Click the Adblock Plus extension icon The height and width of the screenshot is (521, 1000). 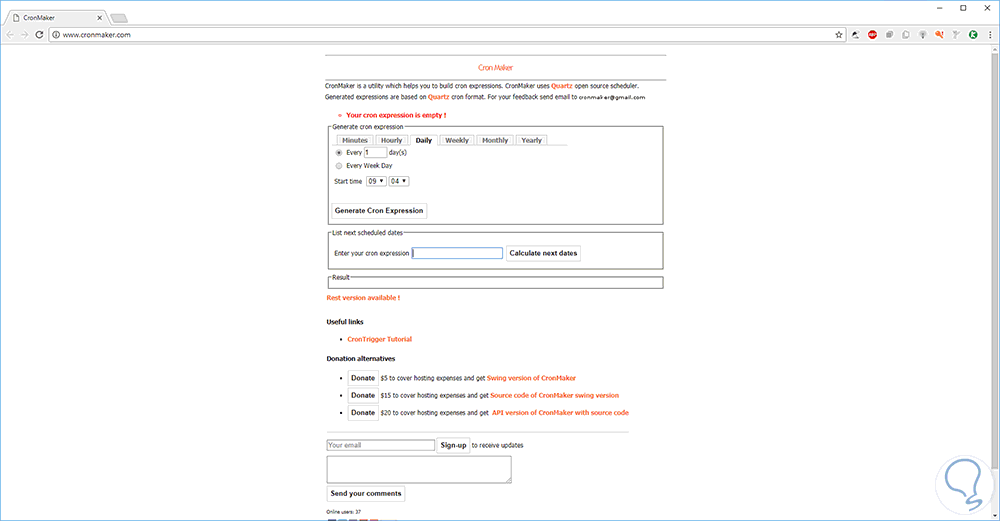click(872, 35)
